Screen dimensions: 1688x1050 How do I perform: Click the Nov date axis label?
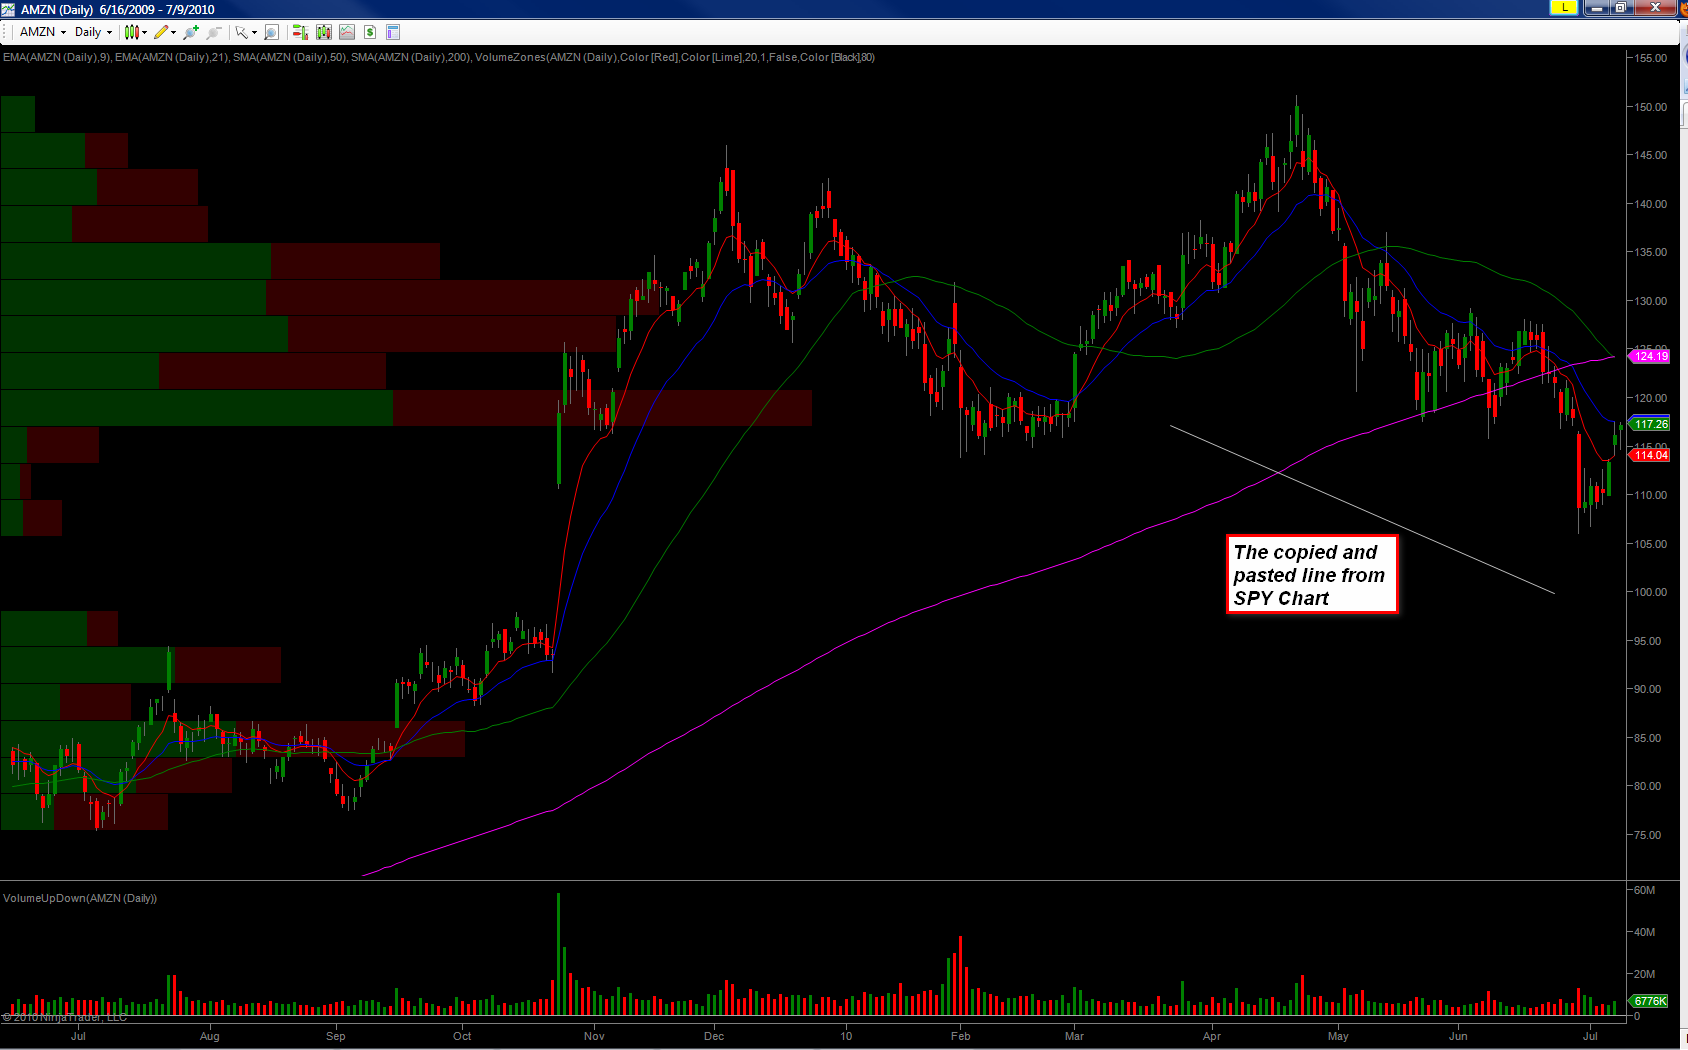(x=594, y=1036)
